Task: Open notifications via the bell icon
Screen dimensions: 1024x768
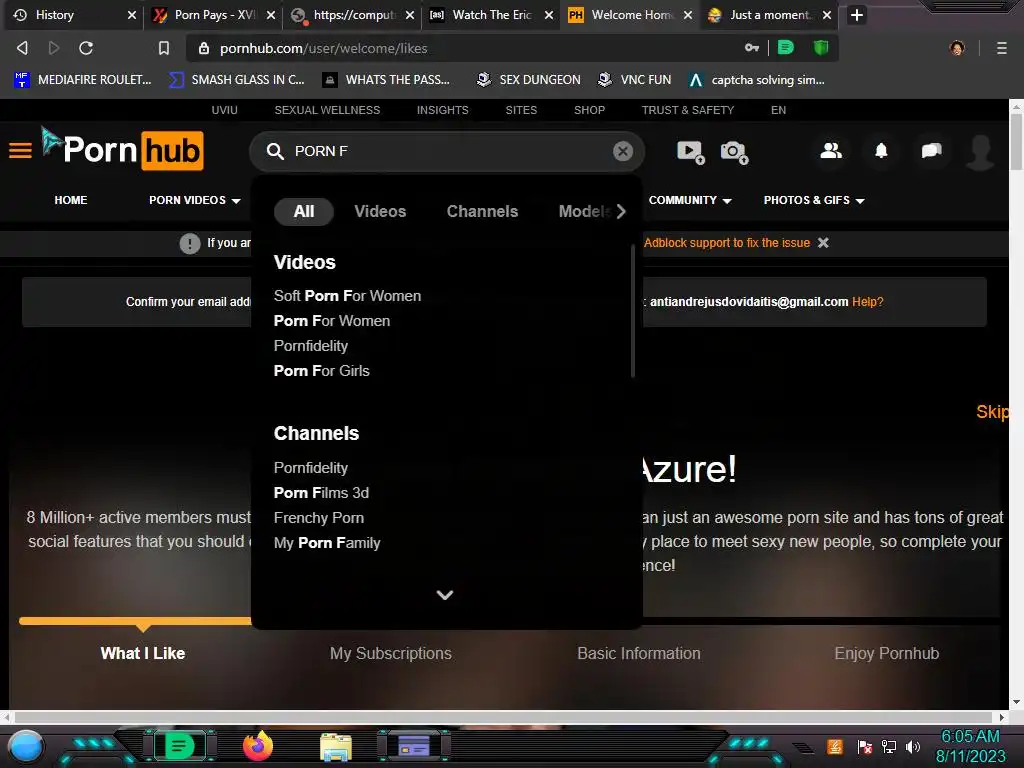Action: (x=881, y=151)
